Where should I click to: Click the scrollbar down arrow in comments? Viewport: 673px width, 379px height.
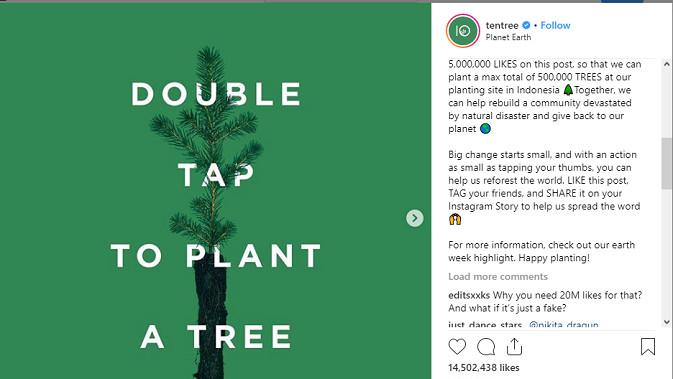667,321
